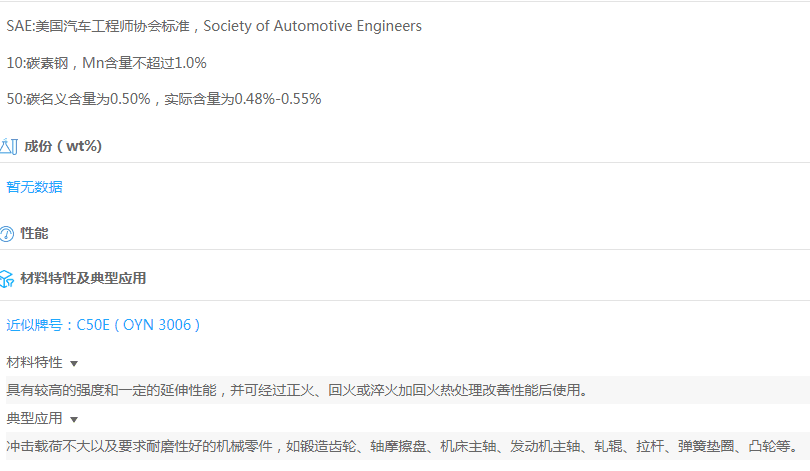Select the 性能 section heading
The height and width of the screenshot is (471, 810).
(x=34, y=233)
